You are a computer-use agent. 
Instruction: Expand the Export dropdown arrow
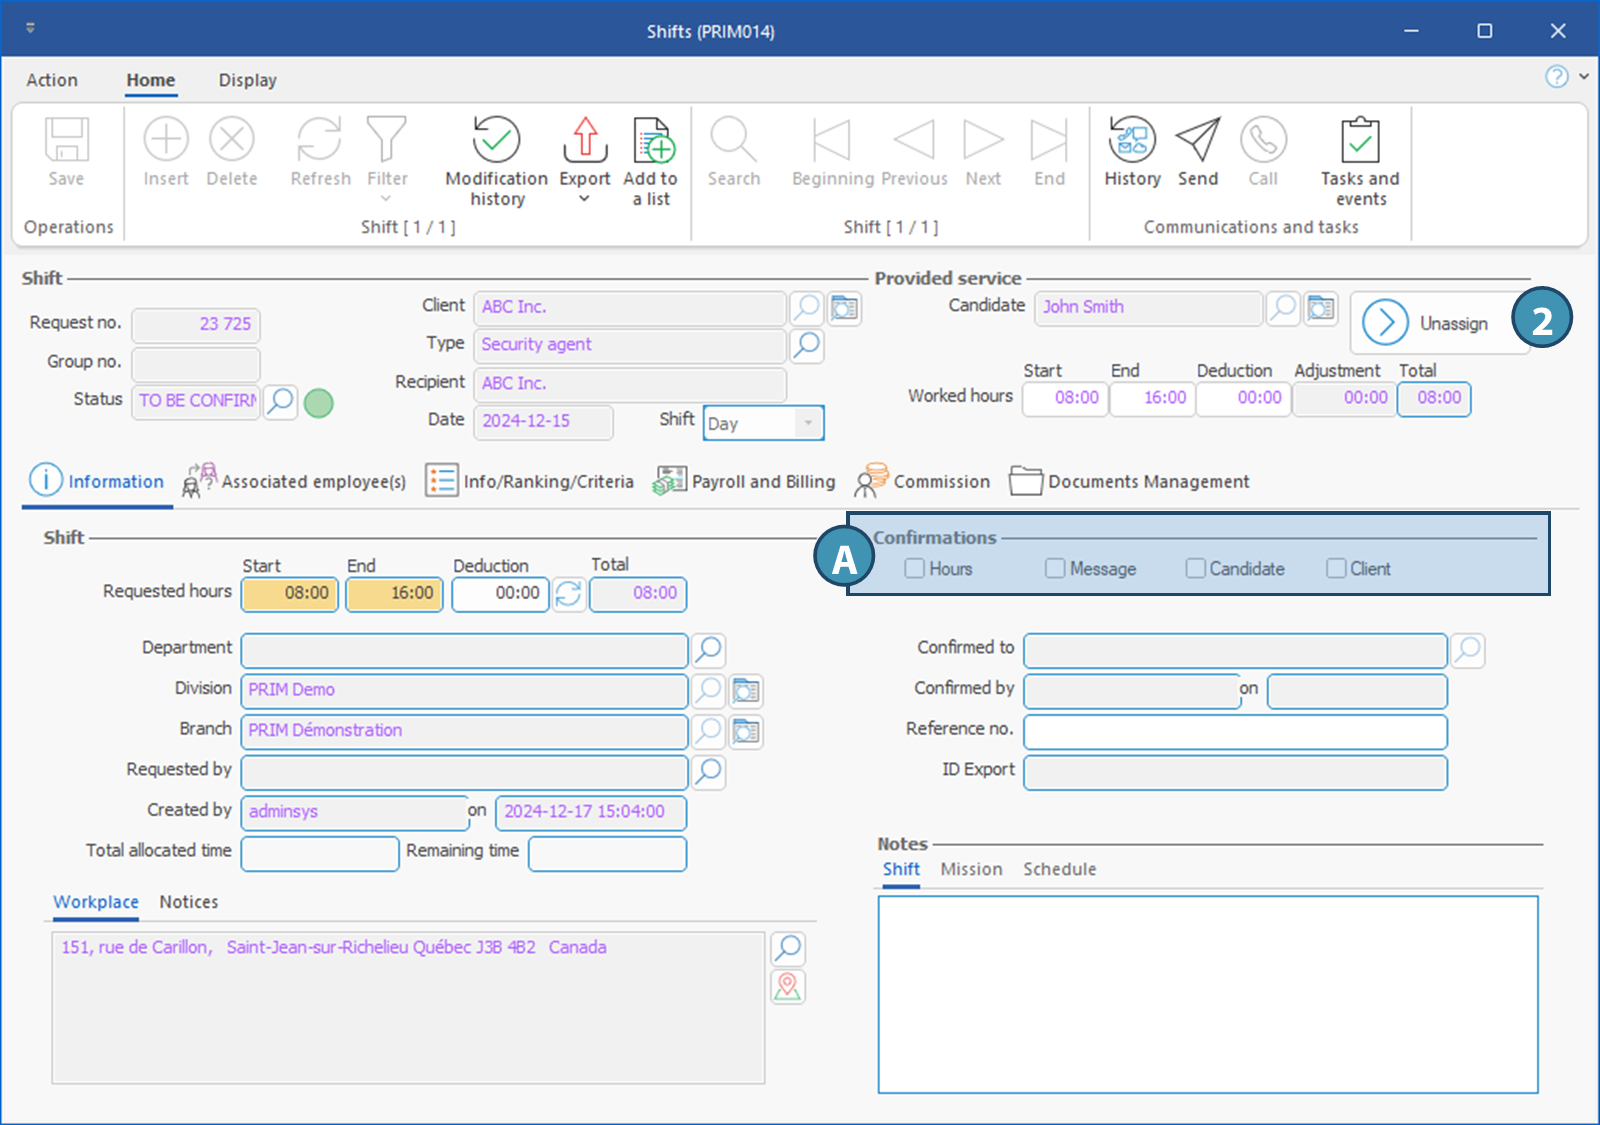click(x=585, y=199)
